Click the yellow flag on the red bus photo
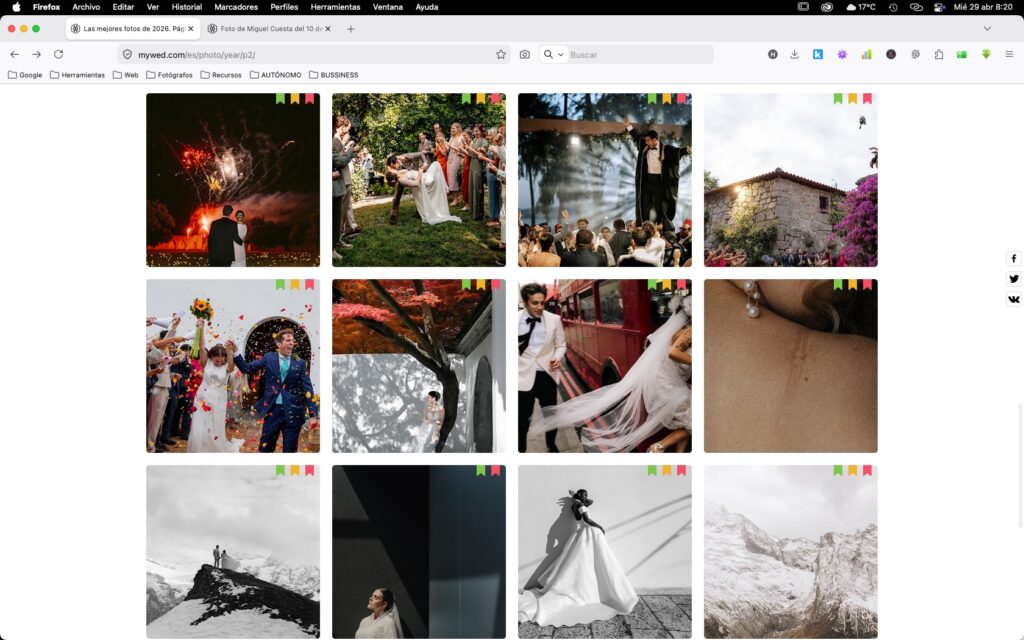1024x640 pixels. coord(667,285)
